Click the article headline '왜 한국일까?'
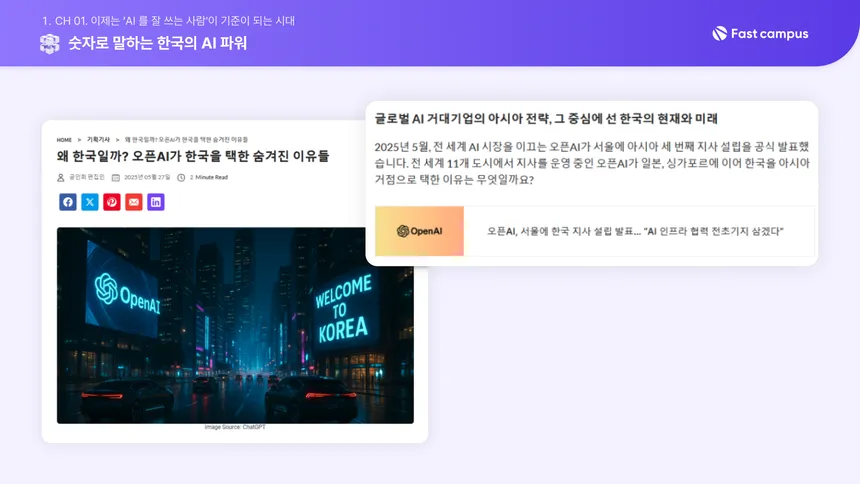 (x=193, y=156)
